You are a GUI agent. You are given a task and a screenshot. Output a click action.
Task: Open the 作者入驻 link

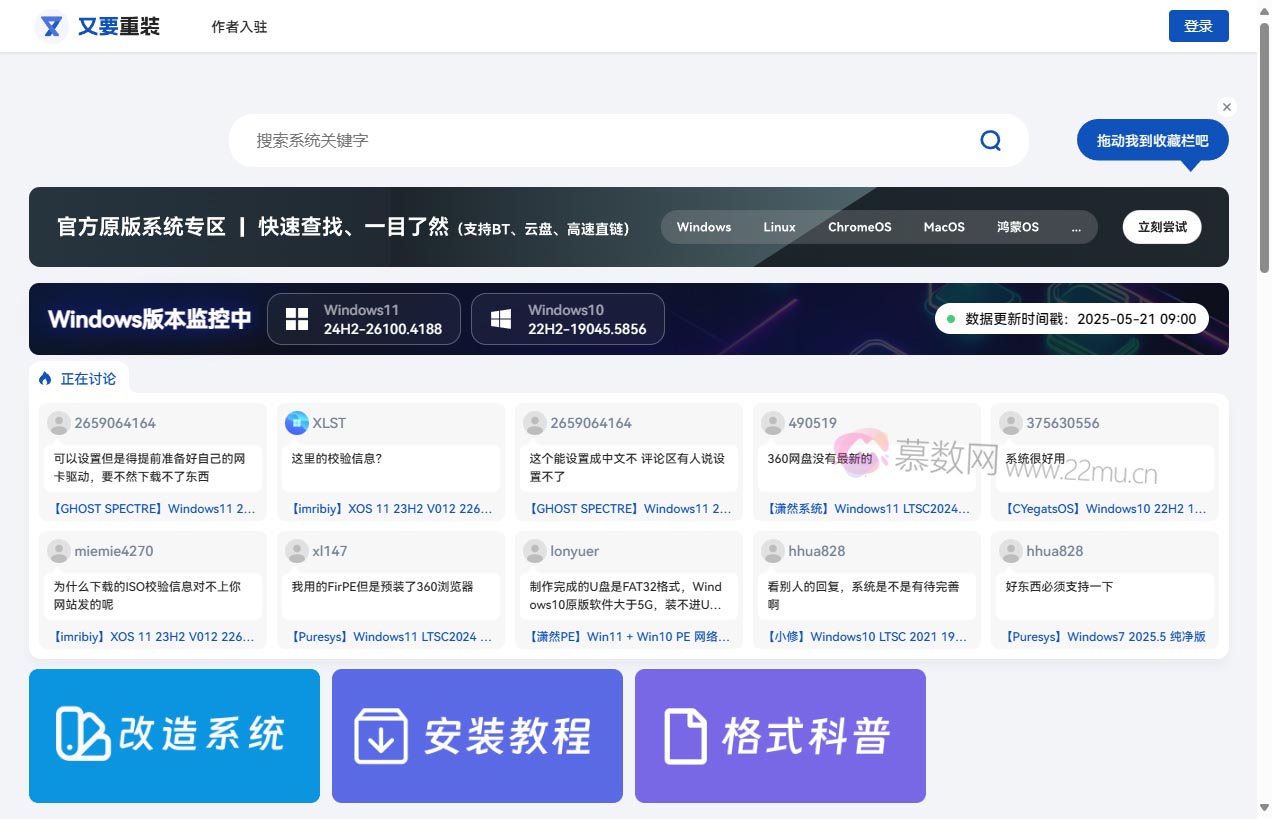click(x=239, y=27)
